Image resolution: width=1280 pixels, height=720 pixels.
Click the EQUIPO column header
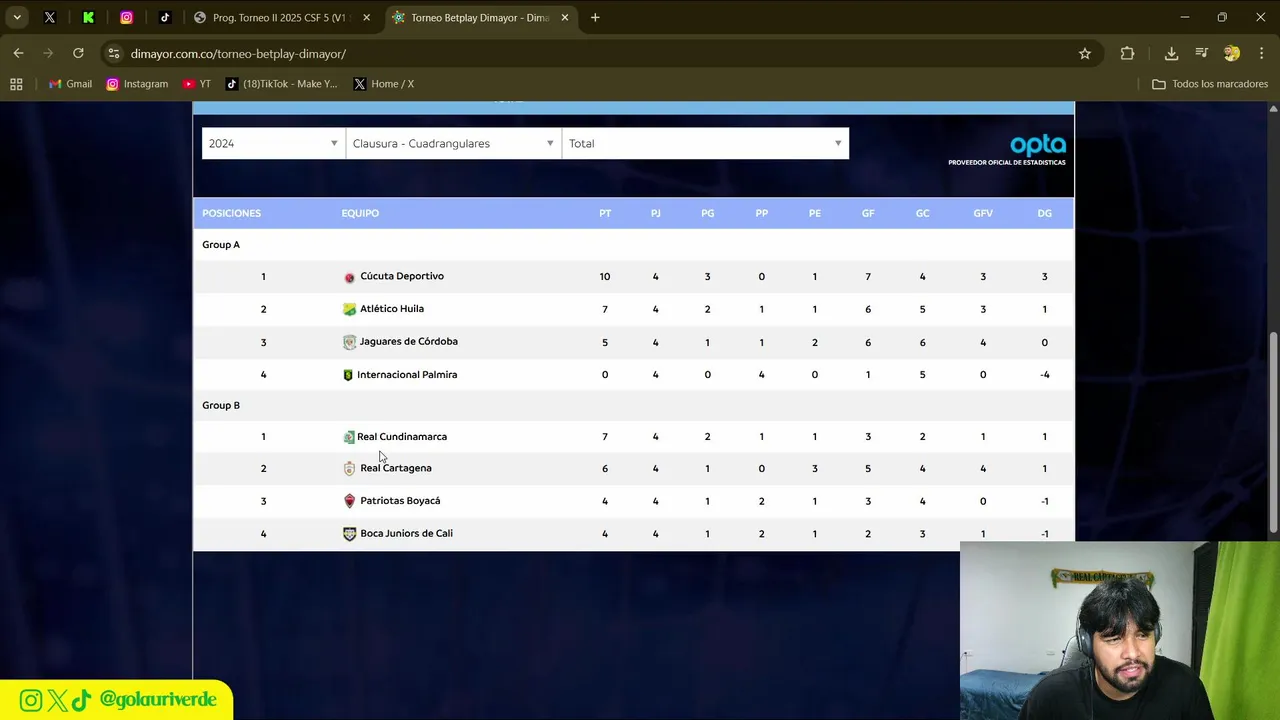(x=360, y=213)
